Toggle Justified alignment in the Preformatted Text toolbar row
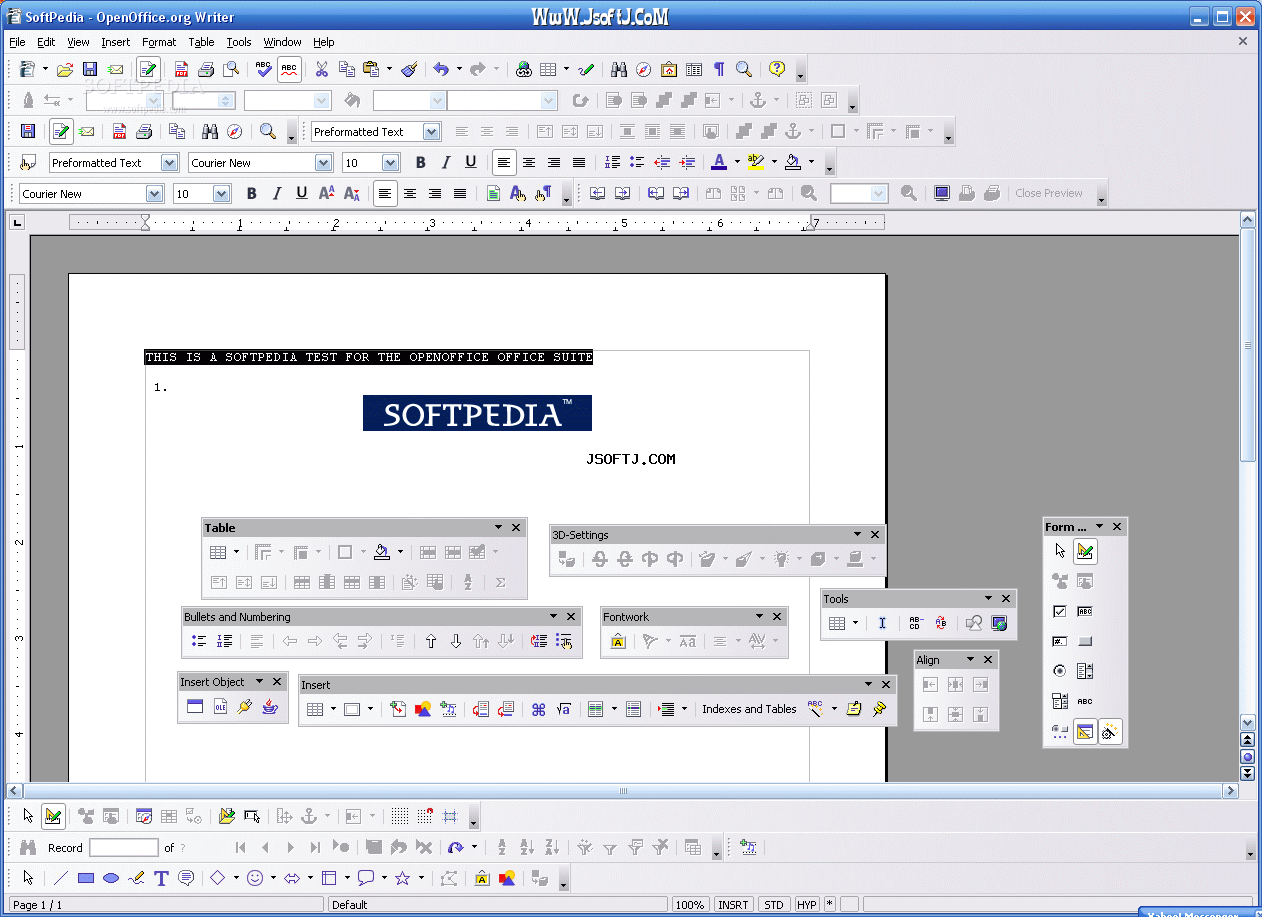The height and width of the screenshot is (917, 1262). [x=579, y=163]
